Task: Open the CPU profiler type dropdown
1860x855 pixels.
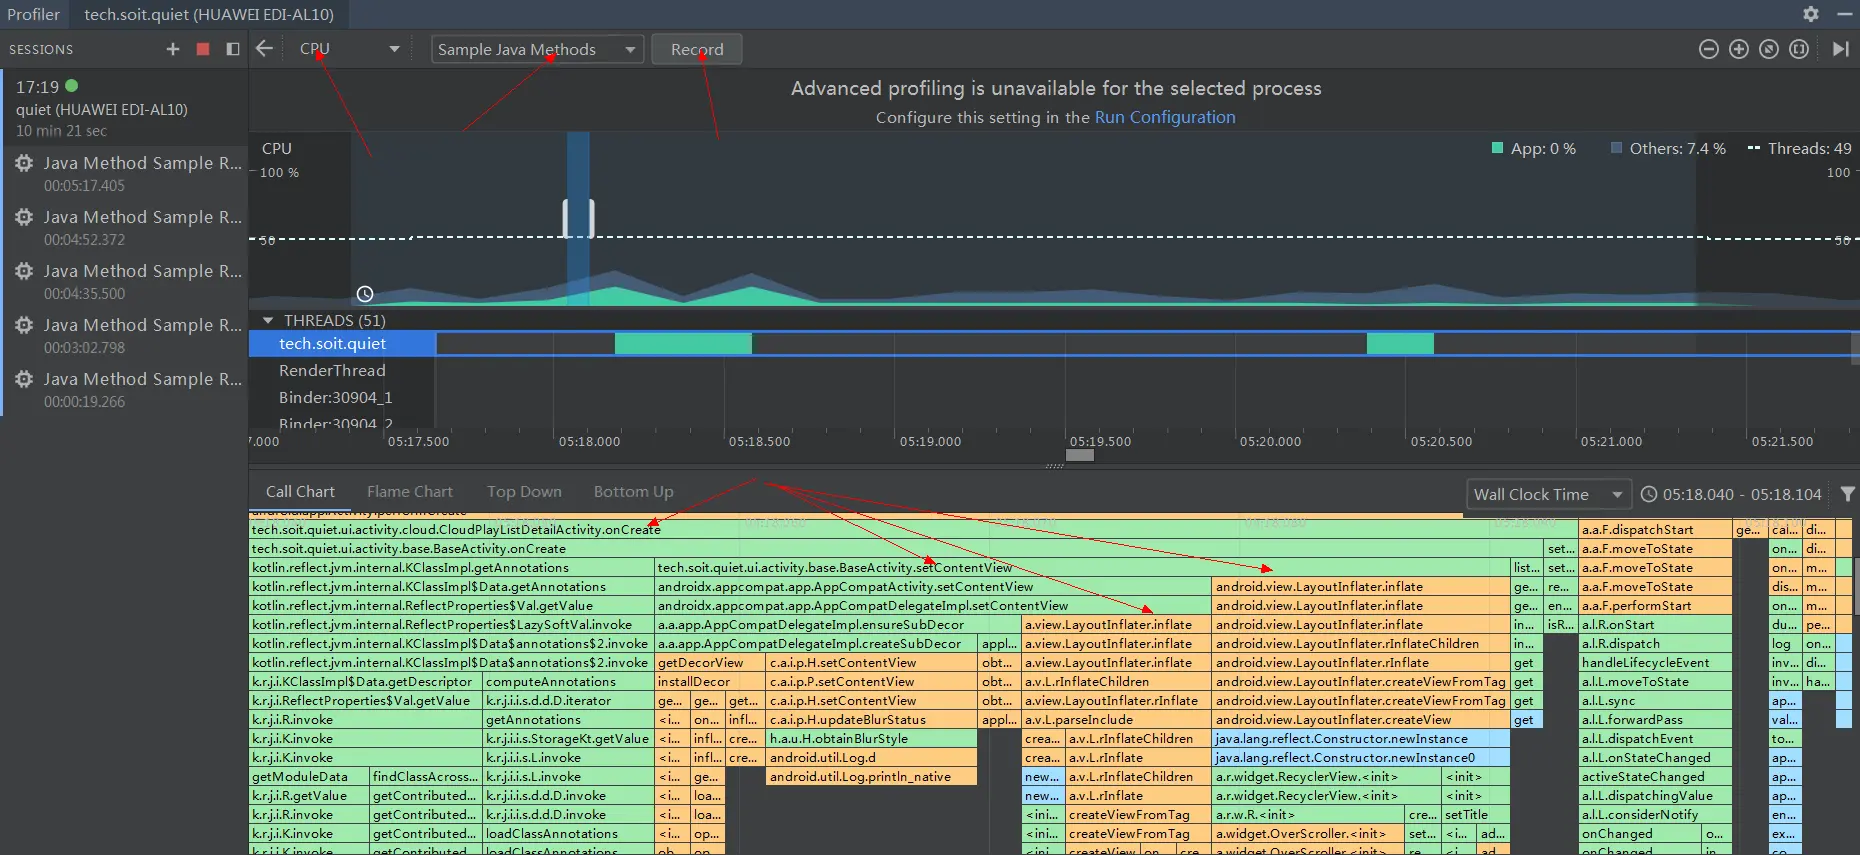Action: point(349,49)
